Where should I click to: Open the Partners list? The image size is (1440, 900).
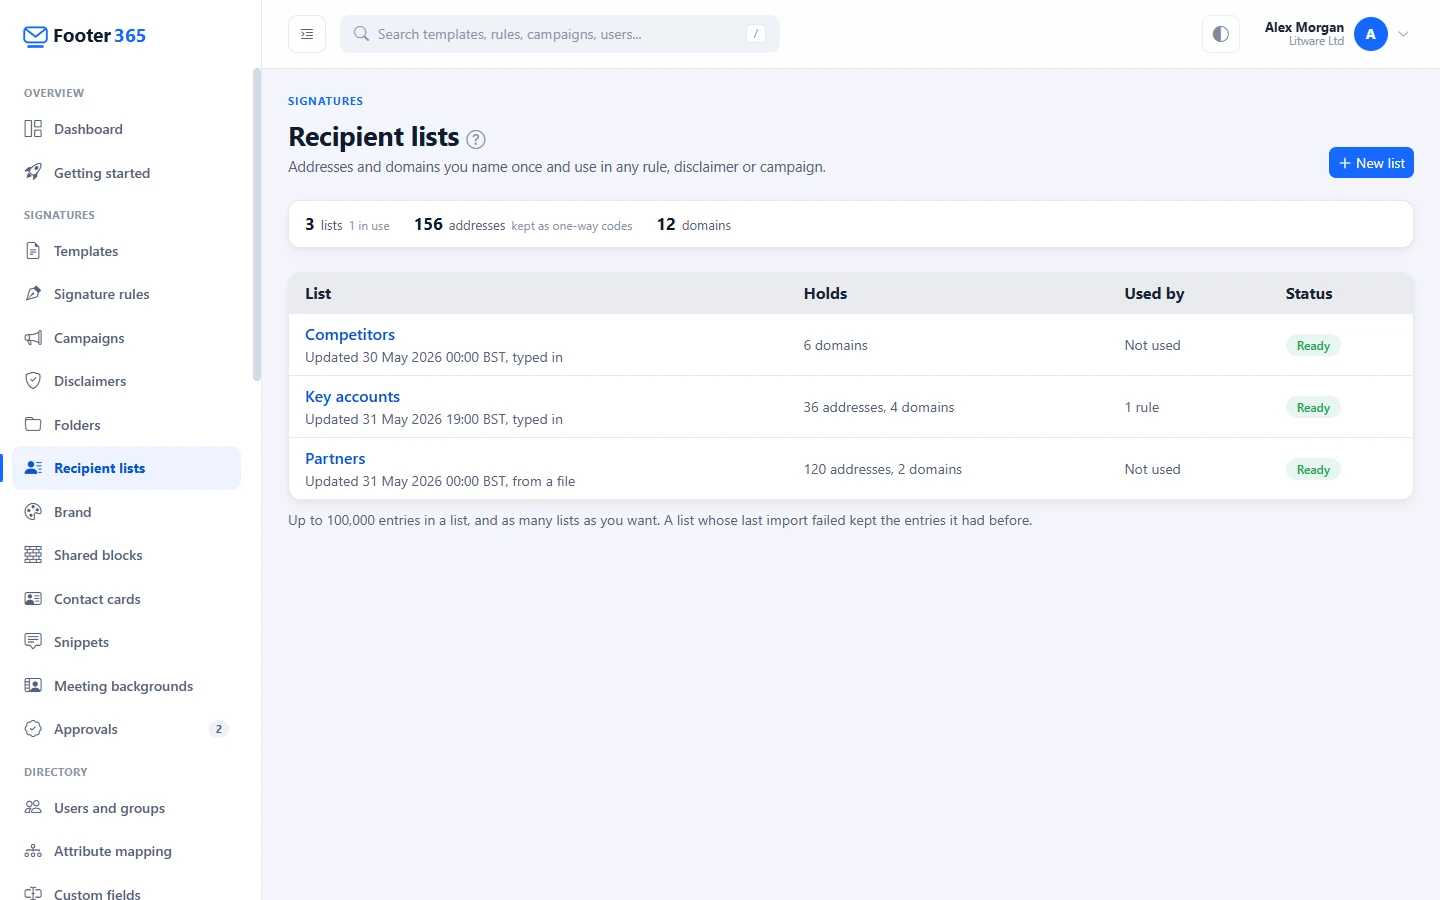(335, 459)
